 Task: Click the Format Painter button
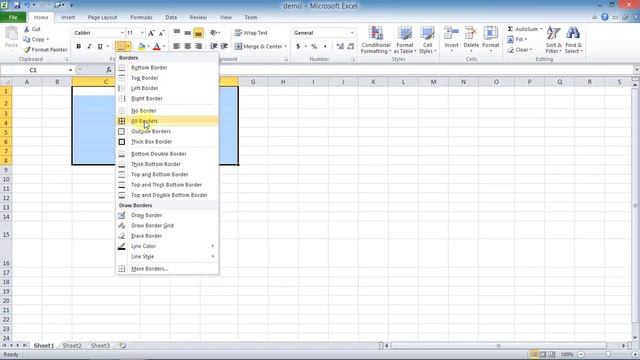(x=45, y=50)
